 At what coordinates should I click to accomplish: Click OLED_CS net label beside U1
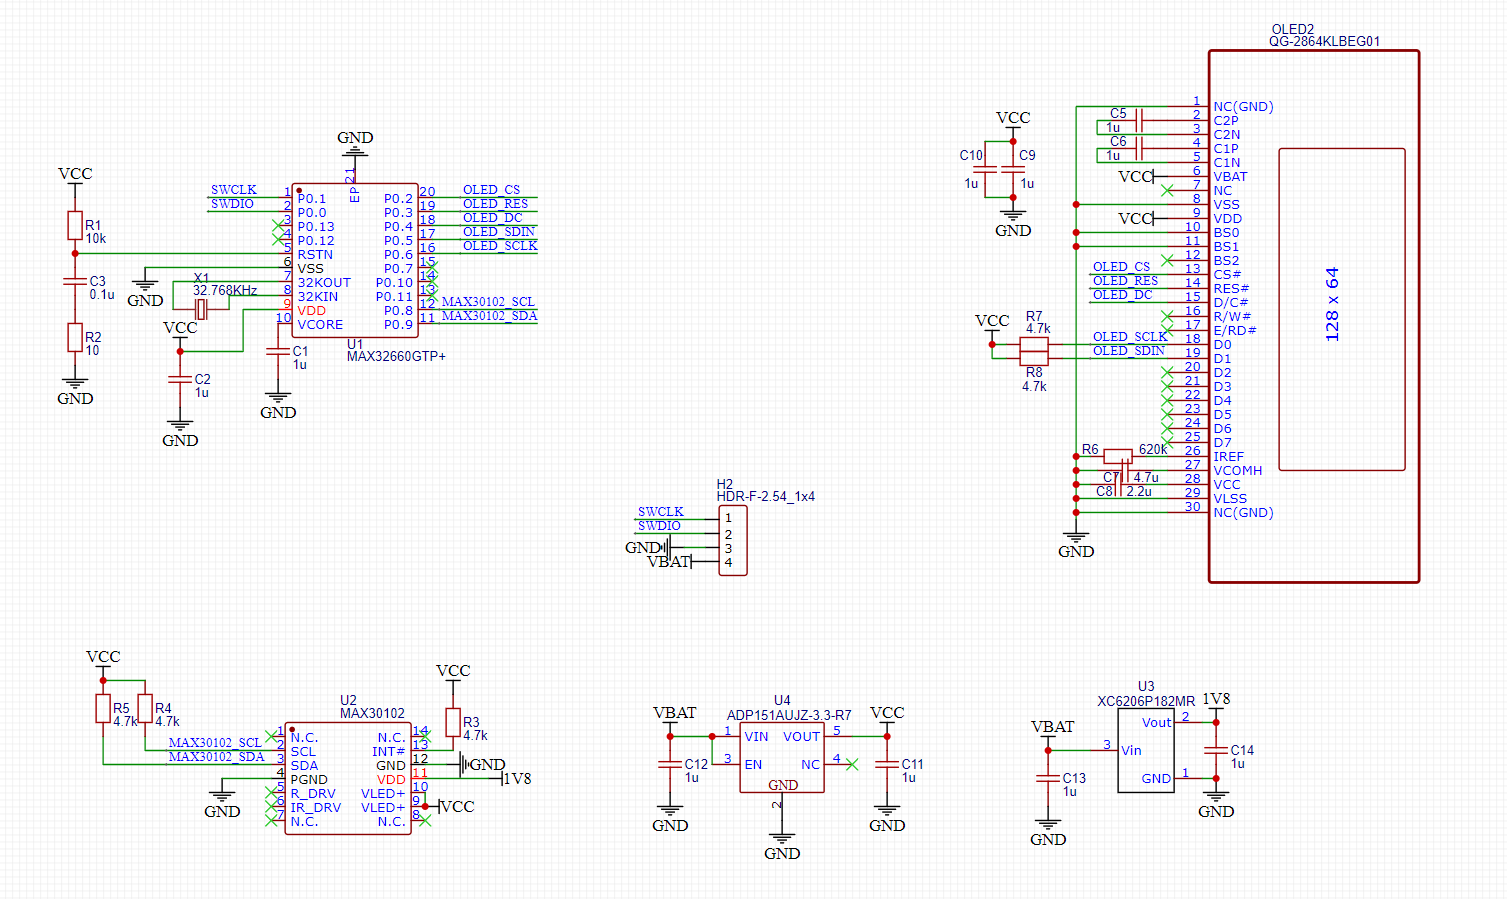click(491, 190)
